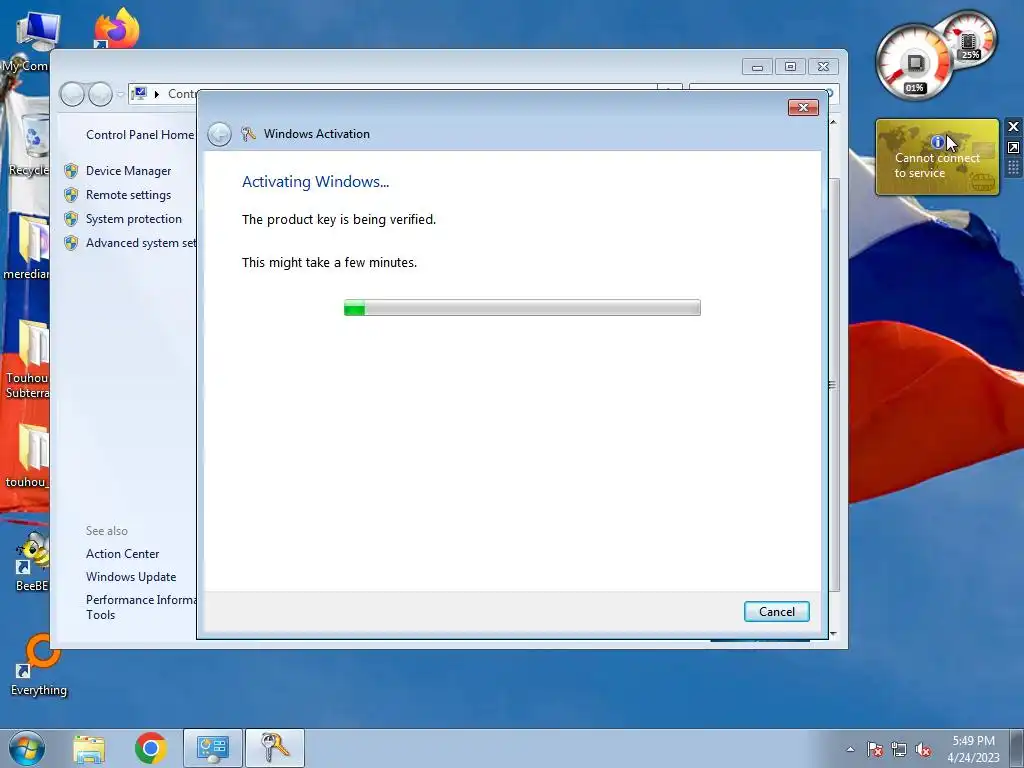Open Action Center link
Image resolution: width=1024 pixels, height=768 pixels.
pyautogui.click(x=123, y=554)
